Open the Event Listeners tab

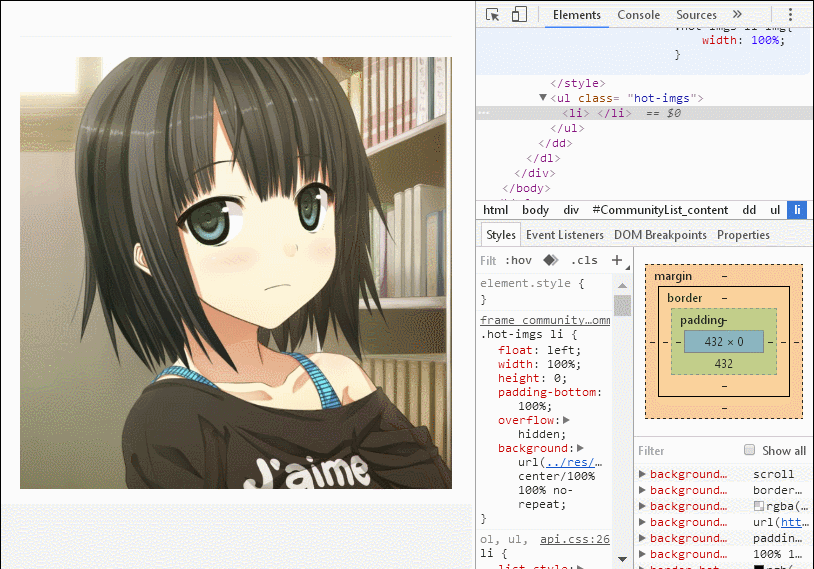565,235
